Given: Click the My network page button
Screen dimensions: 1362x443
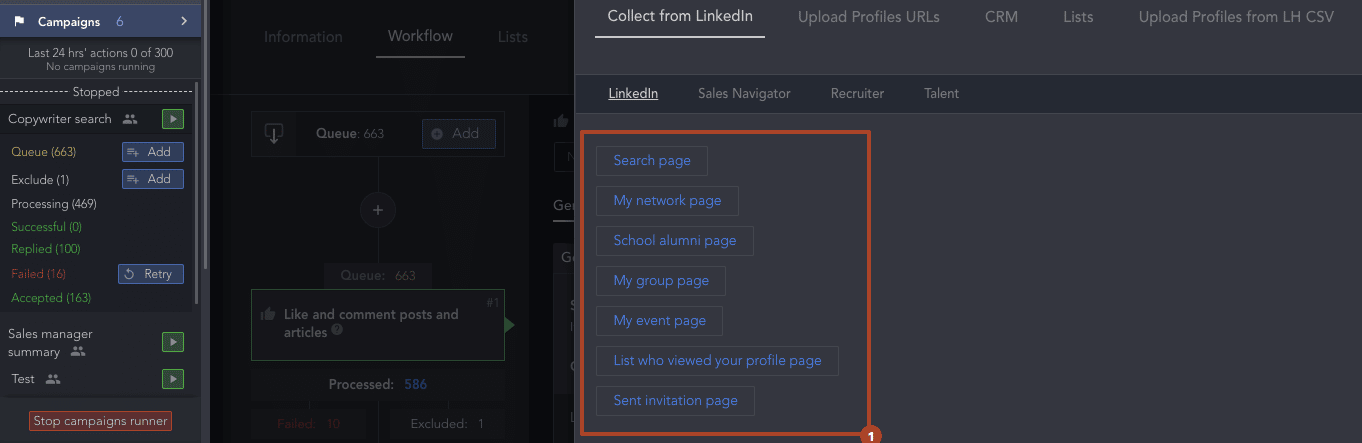Looking at the screenshot, I should tap(667, 200).
